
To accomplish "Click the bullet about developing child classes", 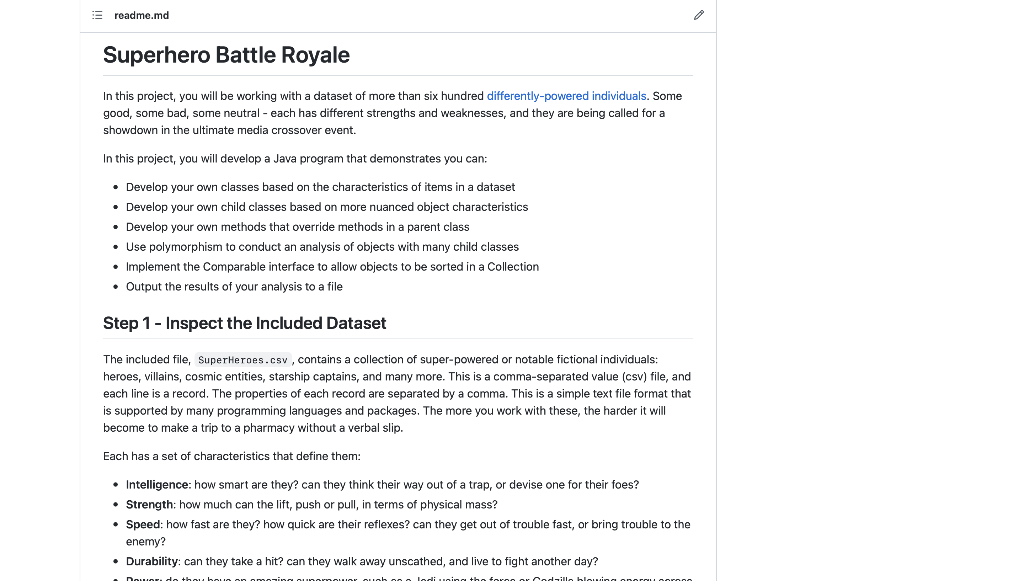I will click(327, 207).
